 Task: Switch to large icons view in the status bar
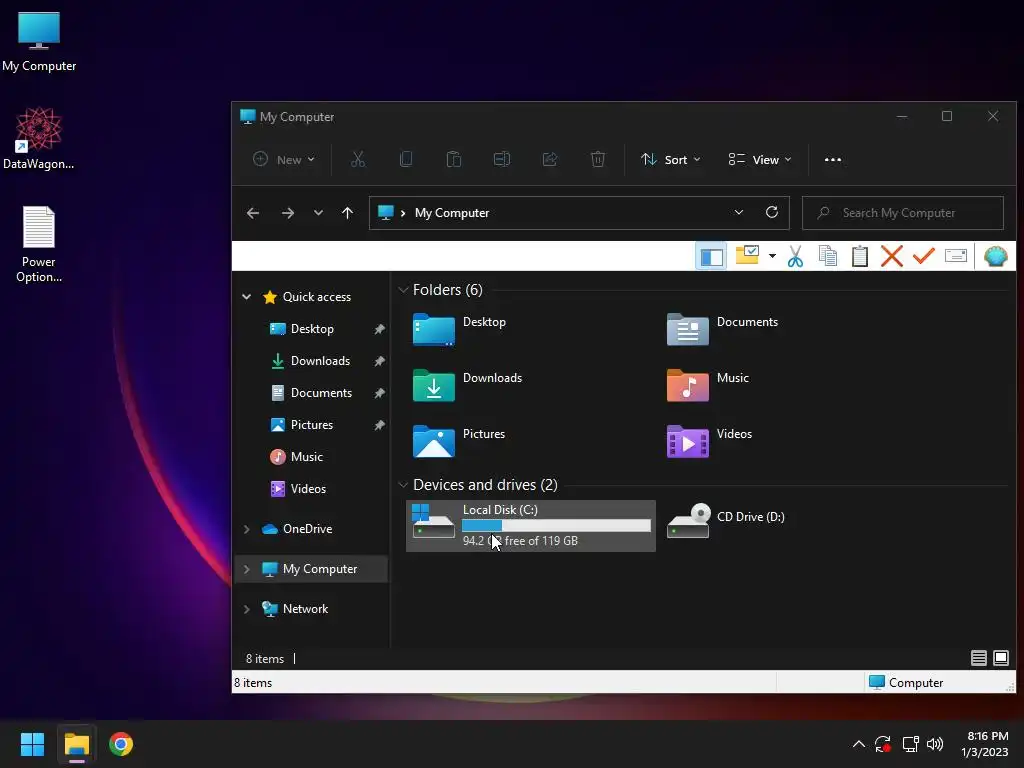click(x=1000, y=658)
